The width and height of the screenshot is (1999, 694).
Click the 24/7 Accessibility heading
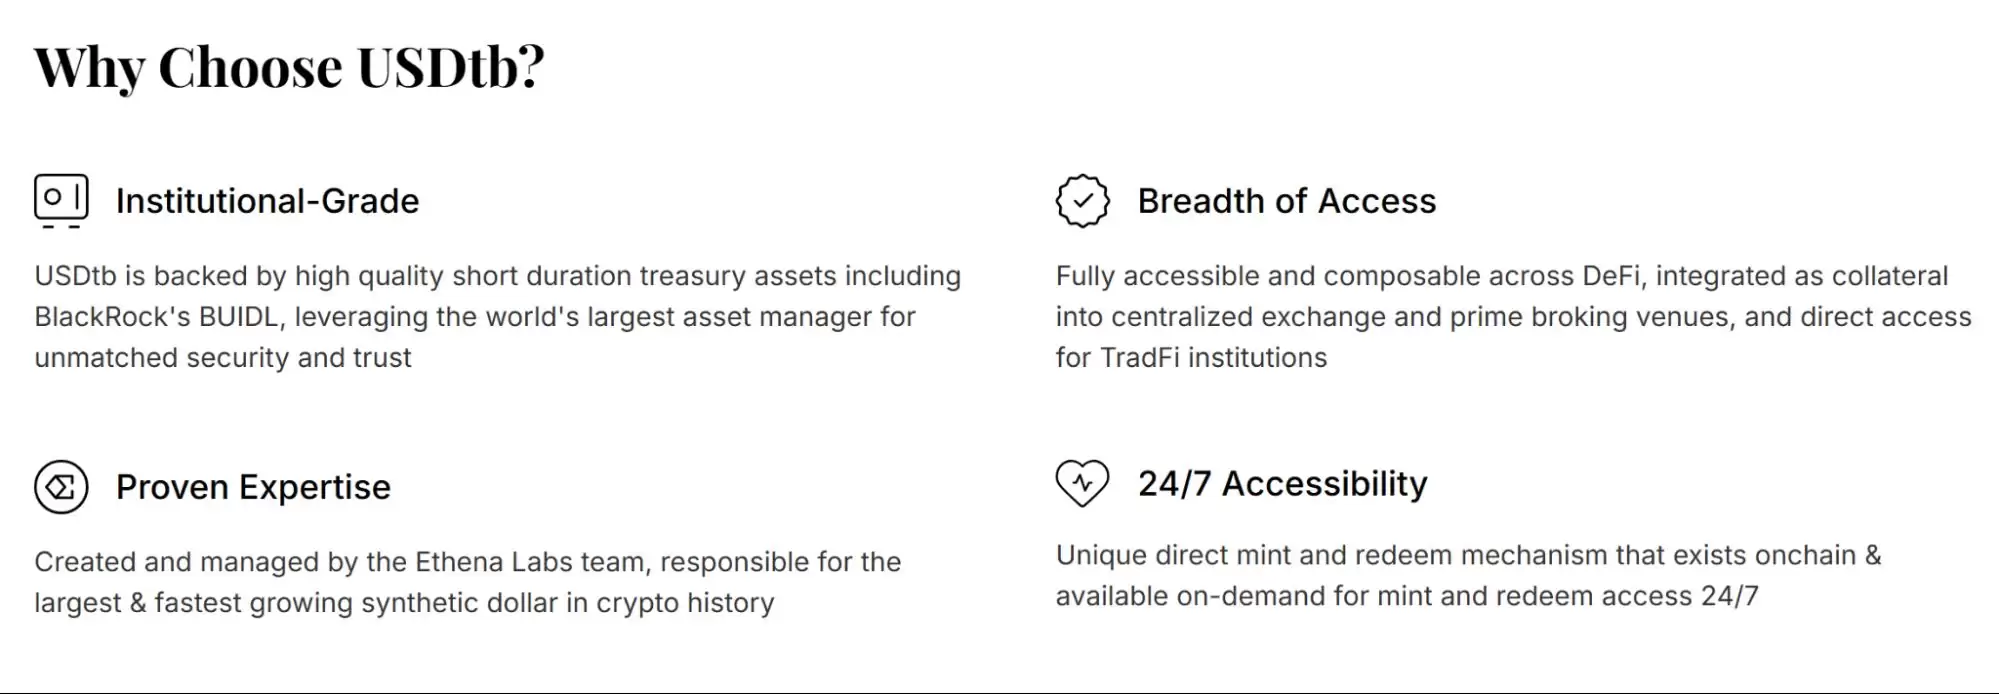(1282, 484)
